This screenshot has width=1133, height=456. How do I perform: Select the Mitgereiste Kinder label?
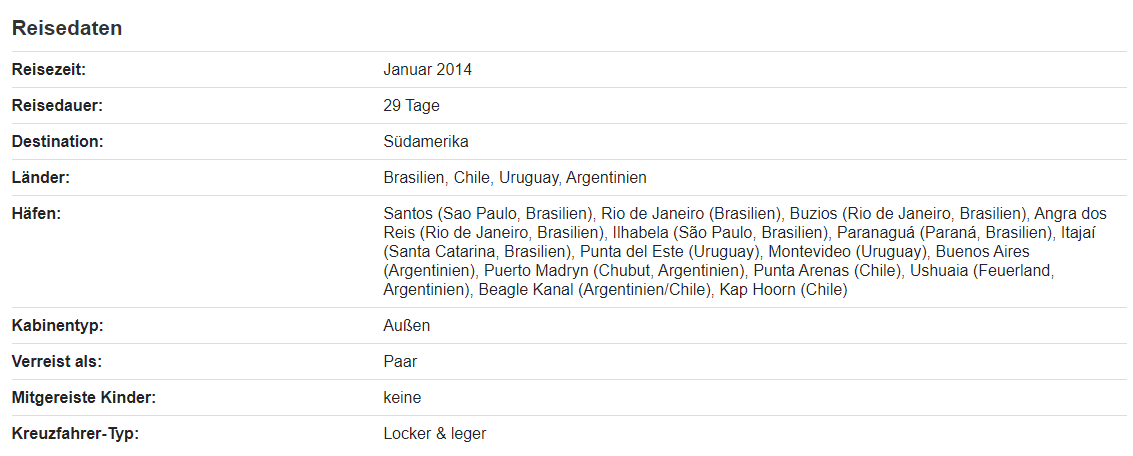coord(84,398)
